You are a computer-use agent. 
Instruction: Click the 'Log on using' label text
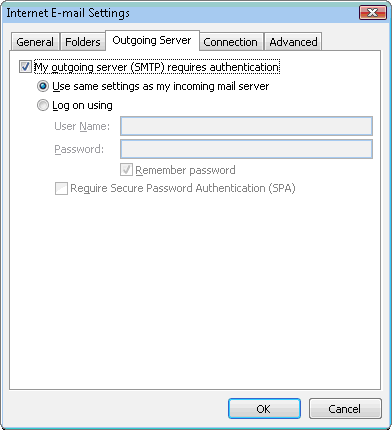(x=82, y=106)
